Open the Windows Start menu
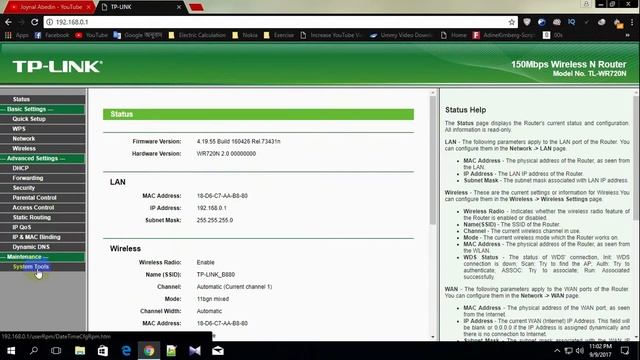The image size is (640, 360). click(x=11, y=351)
